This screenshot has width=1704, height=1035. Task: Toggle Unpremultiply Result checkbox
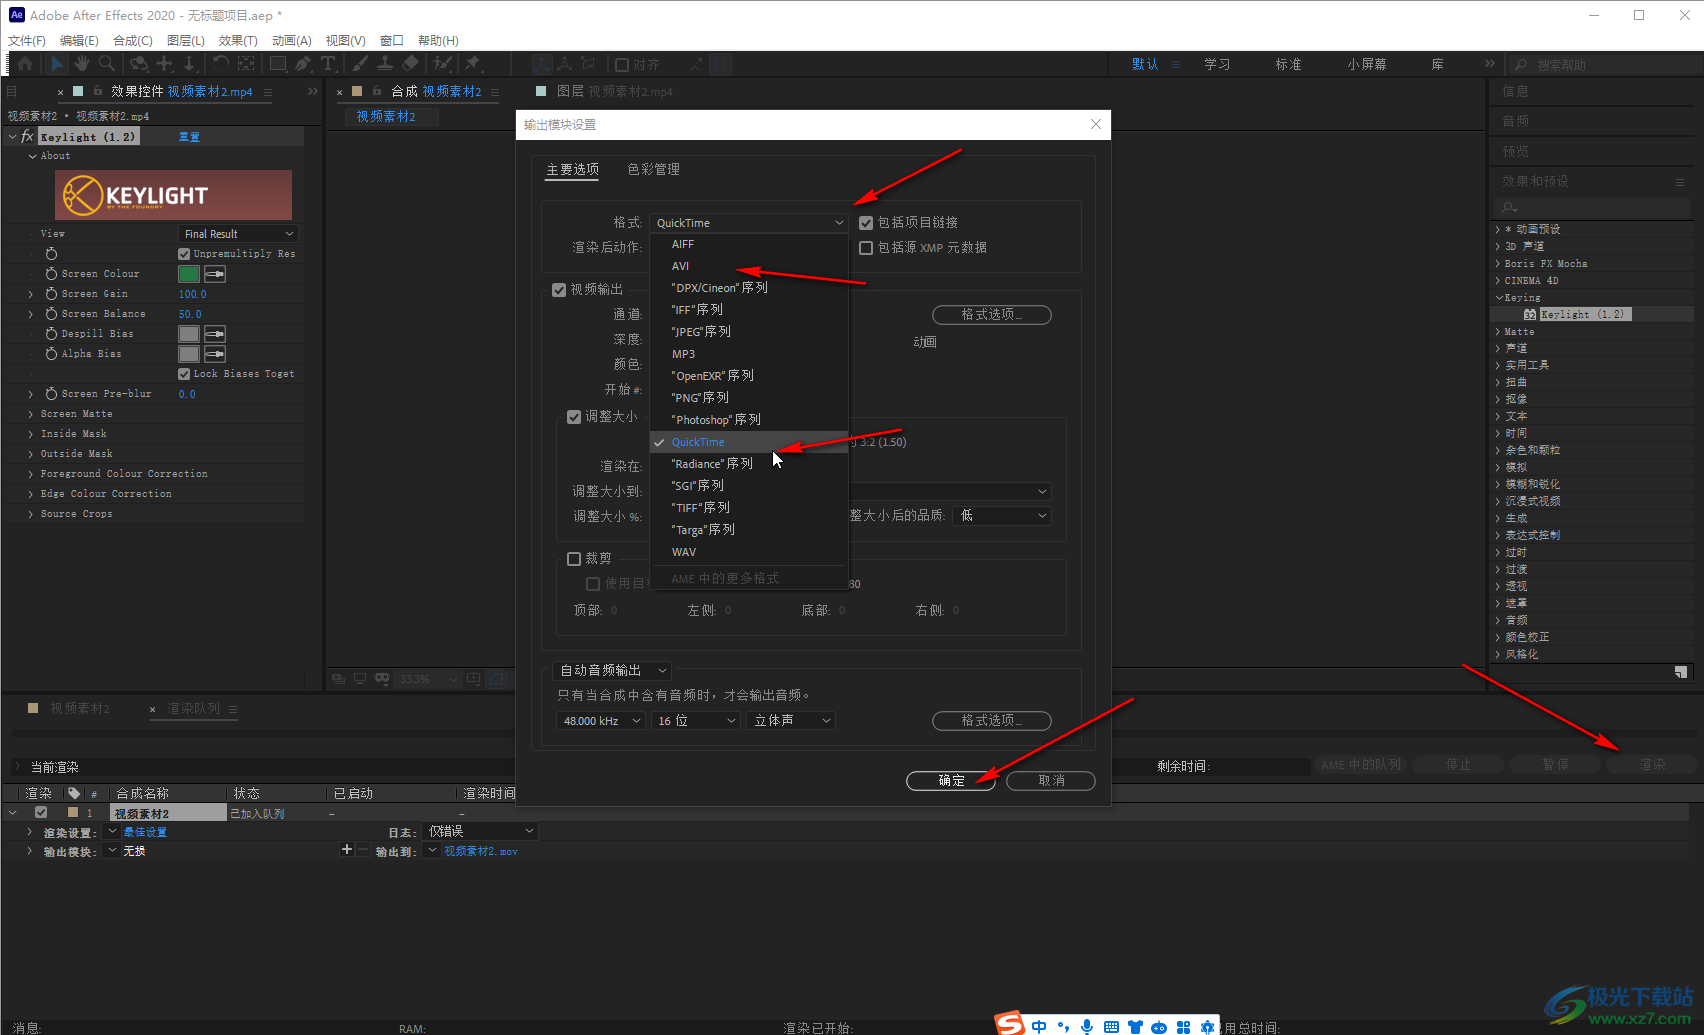tap(184, 254)
